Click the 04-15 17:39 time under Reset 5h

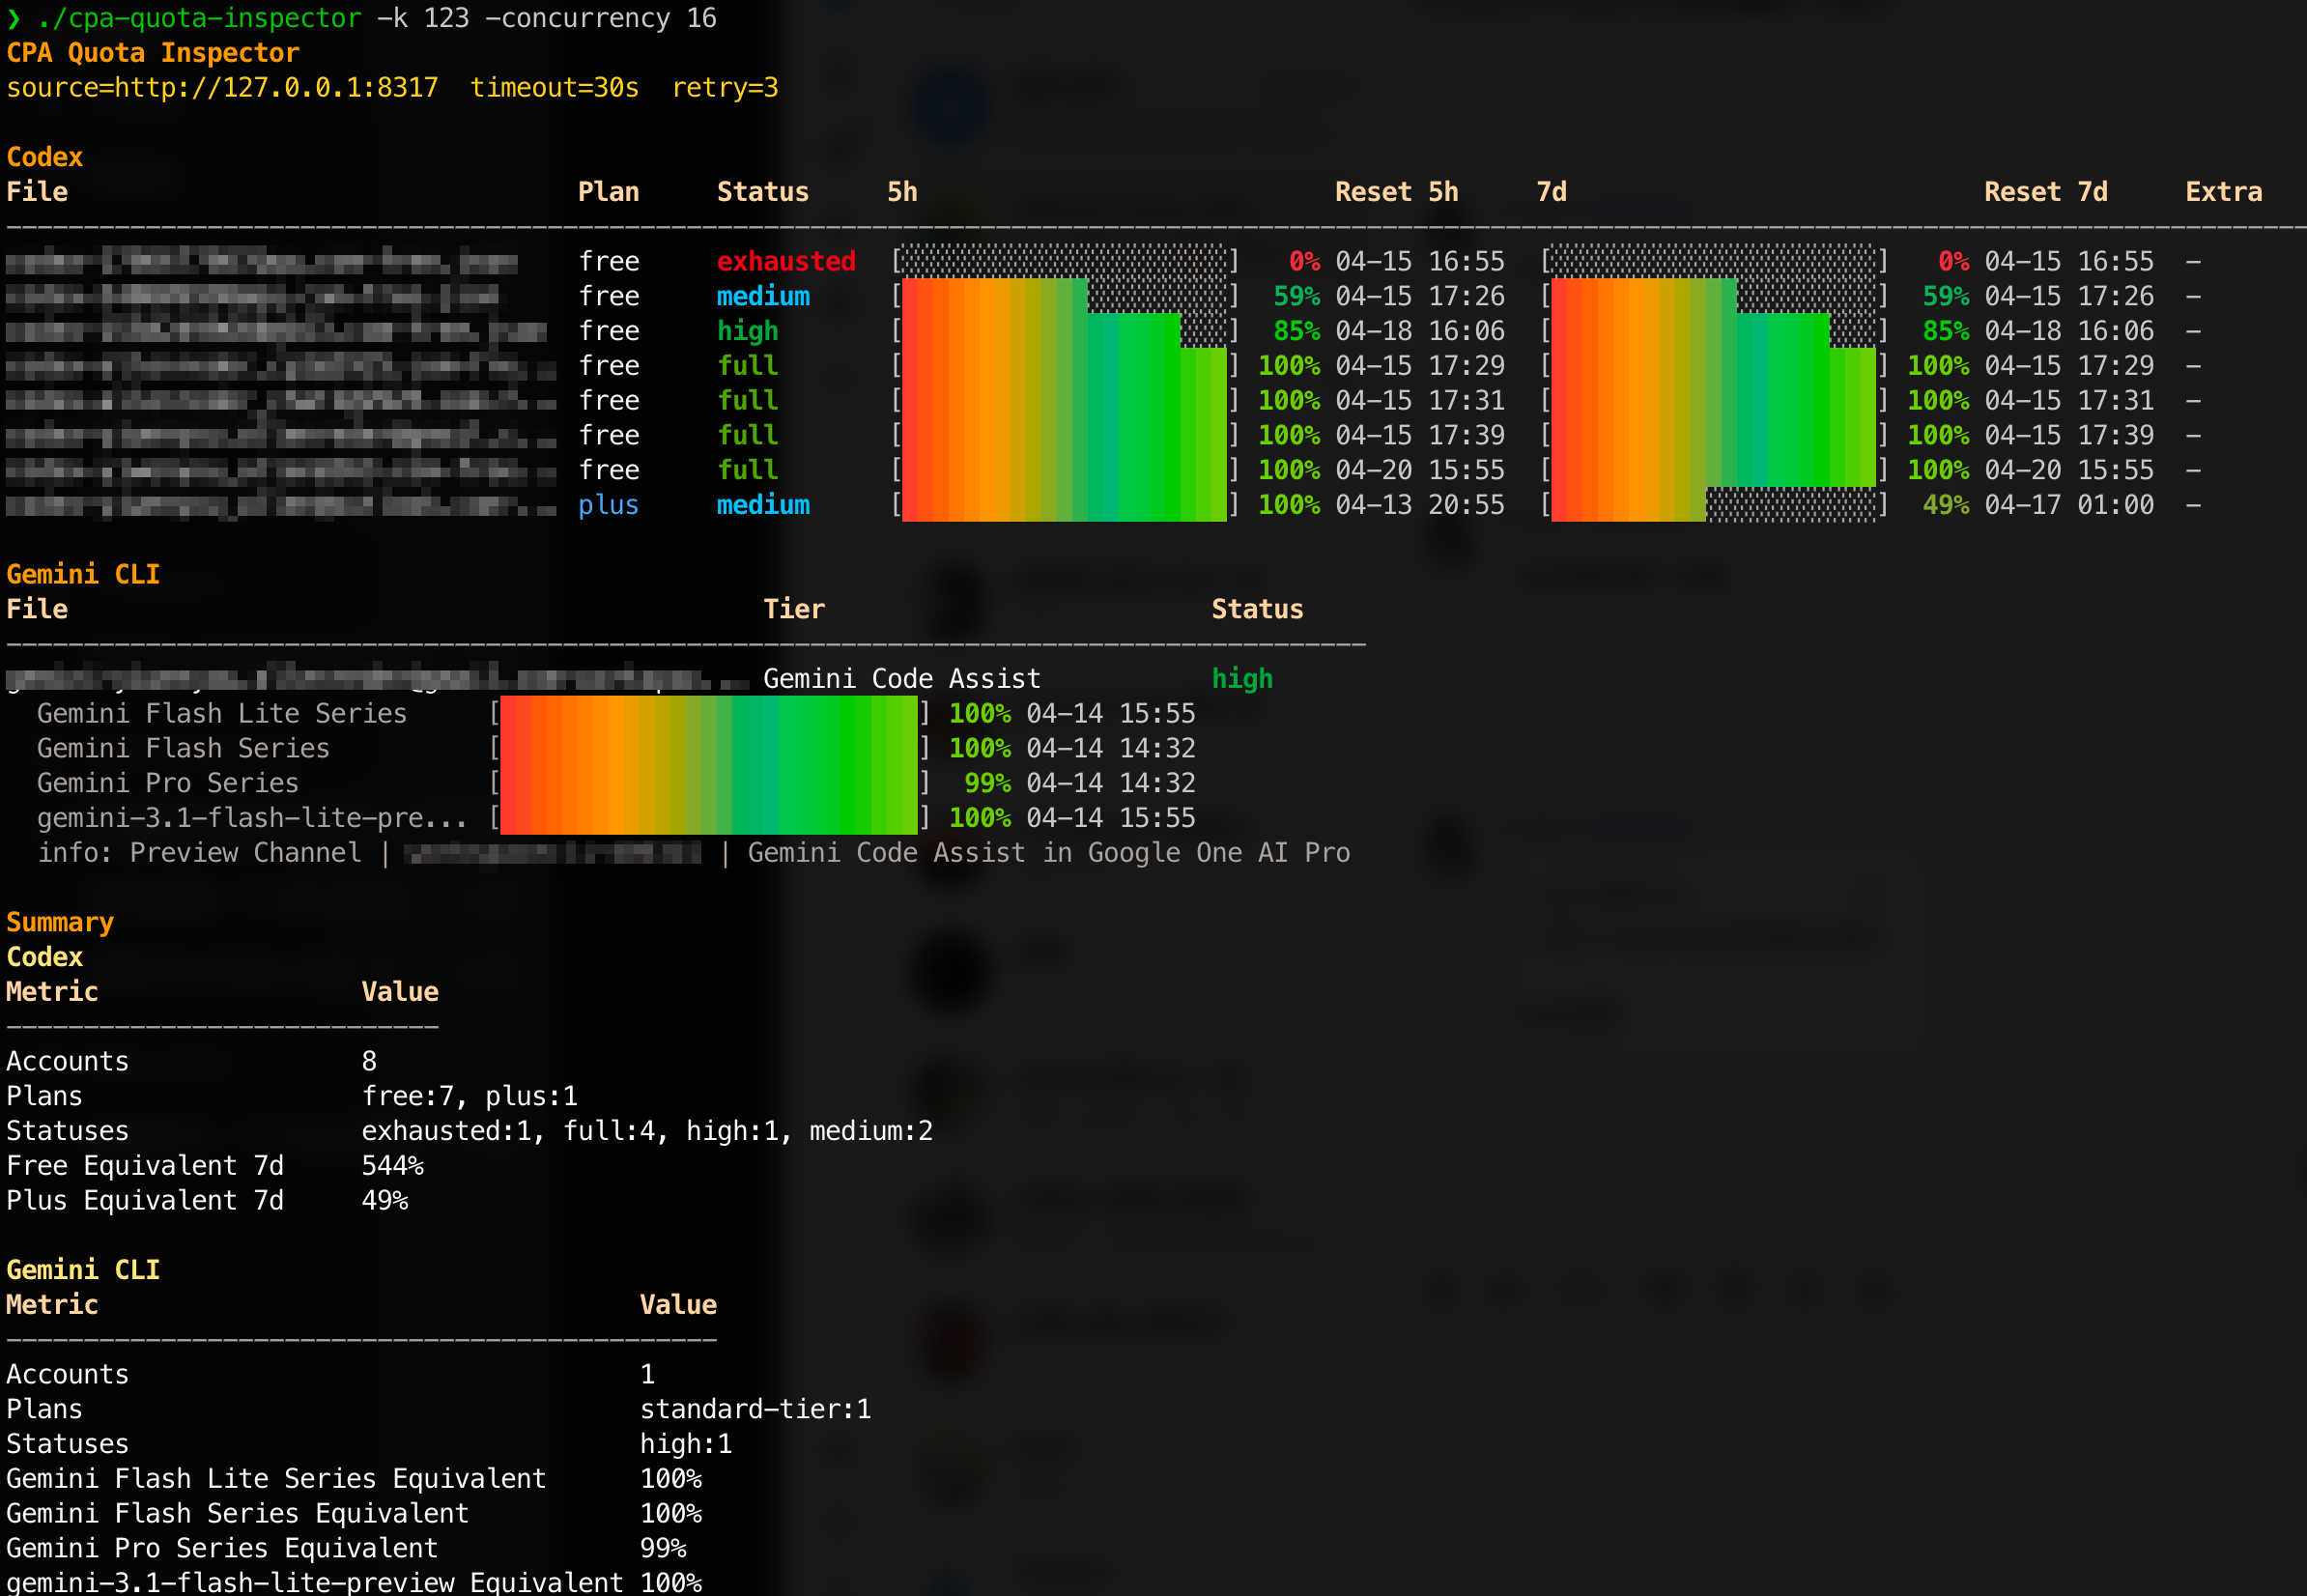(x=1419, y=435)
